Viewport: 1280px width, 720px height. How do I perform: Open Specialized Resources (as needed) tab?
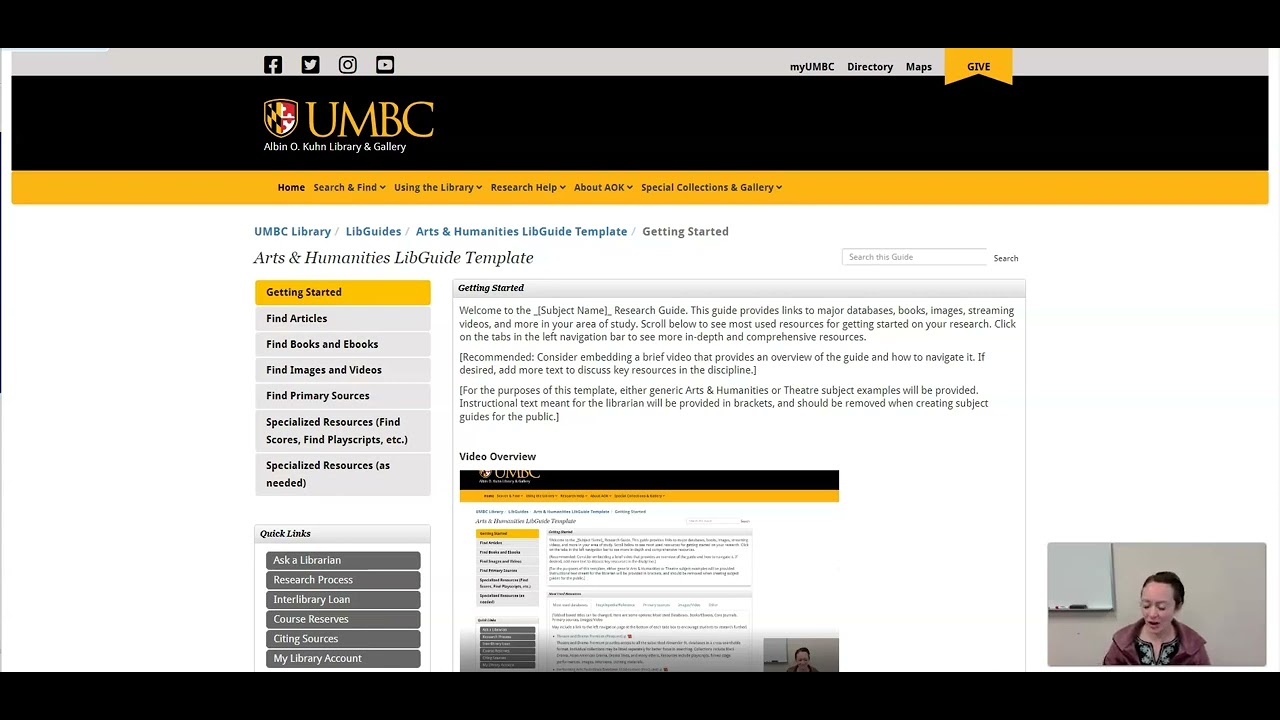343,474
